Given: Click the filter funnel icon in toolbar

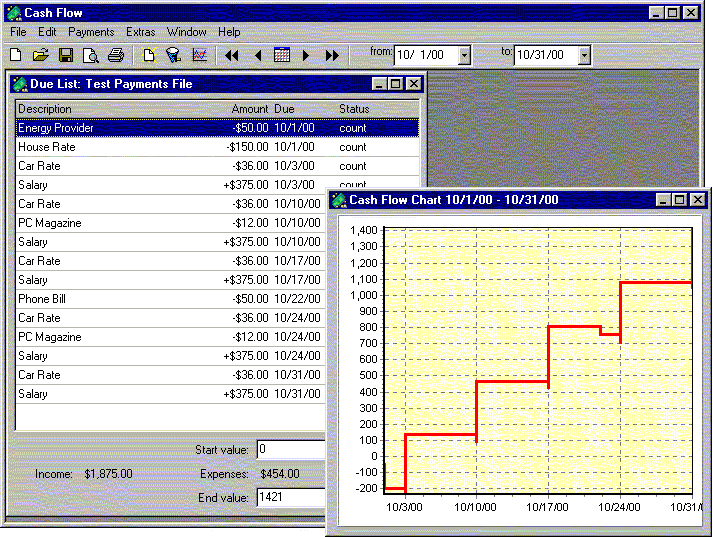Looking at the screenshot, I should 173,55.
